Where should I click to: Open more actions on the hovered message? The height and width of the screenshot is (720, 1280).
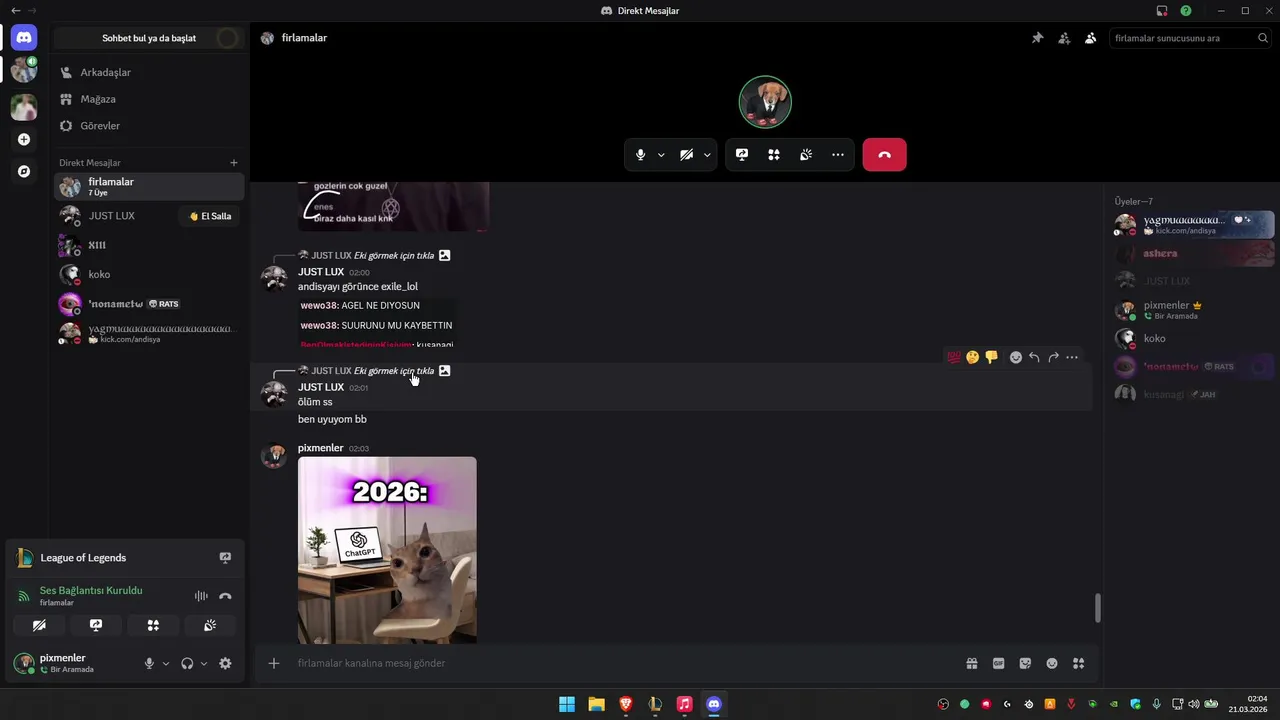pyautogui.click(x=1072, y=357)
